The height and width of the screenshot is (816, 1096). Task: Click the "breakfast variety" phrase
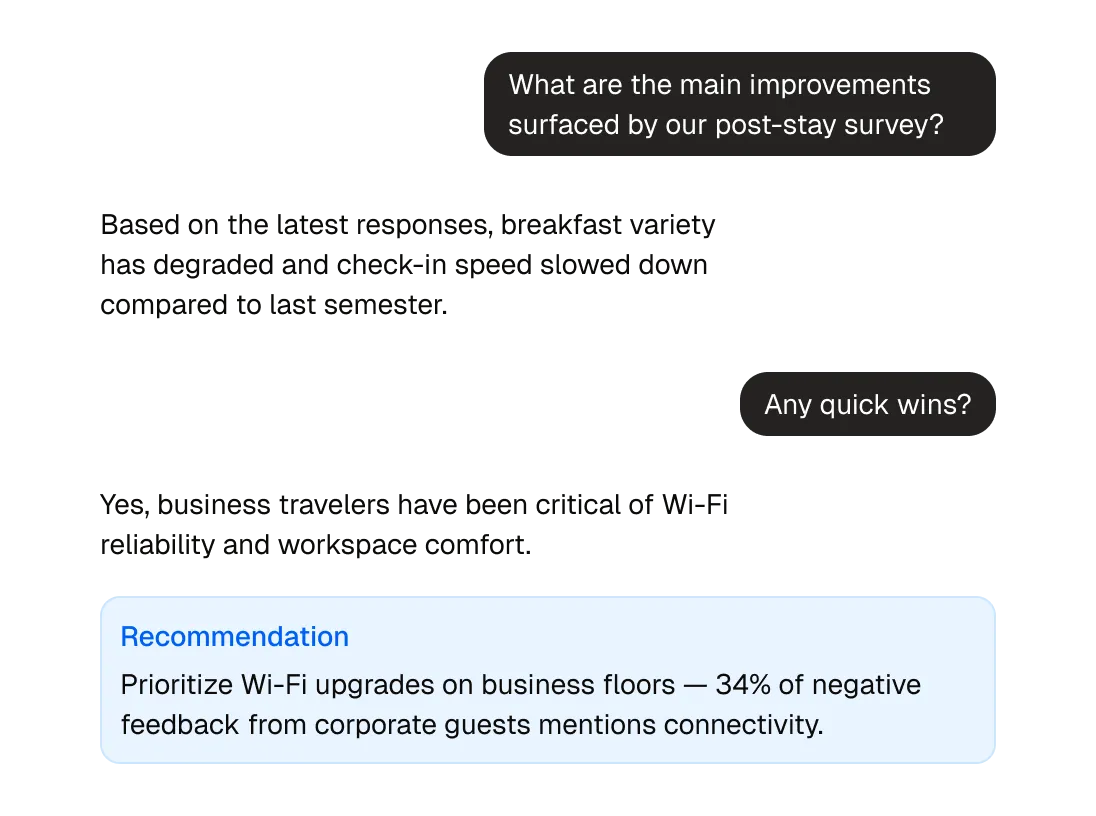coord(608,225)
